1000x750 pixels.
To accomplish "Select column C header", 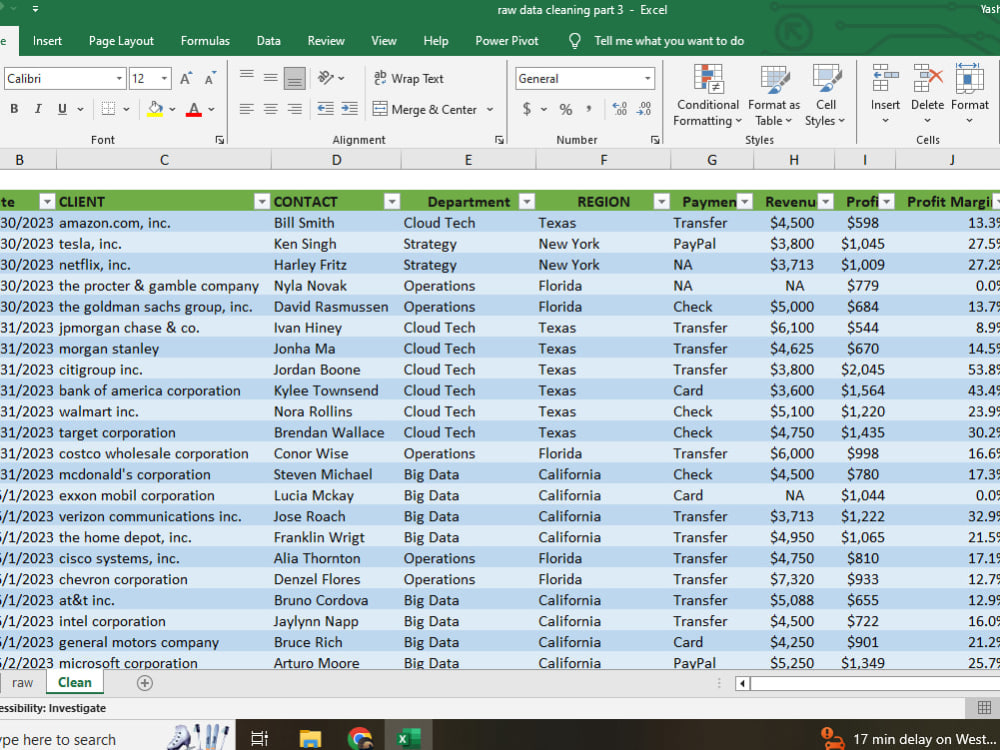I will pos(164,160).
